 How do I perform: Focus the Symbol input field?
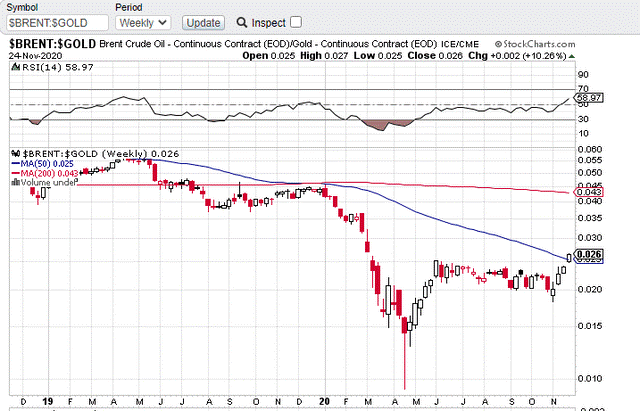[x=56, y=21]
